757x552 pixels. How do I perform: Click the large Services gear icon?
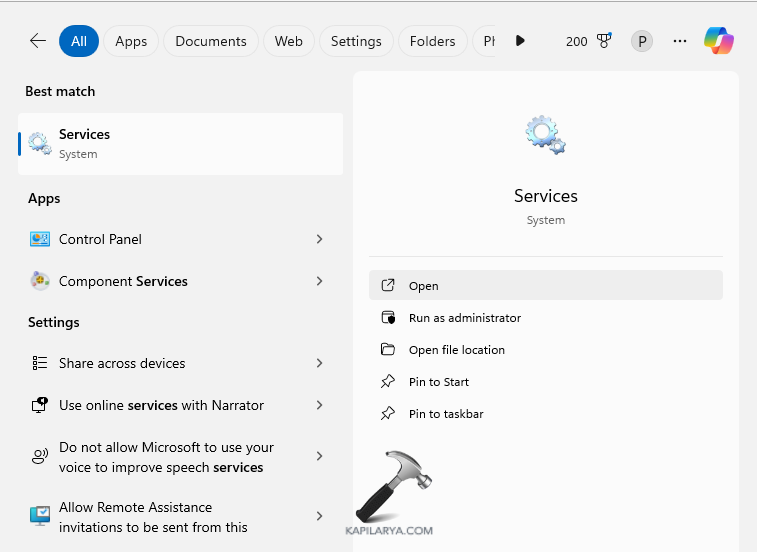pyautogui.click(x=545, y=135)
